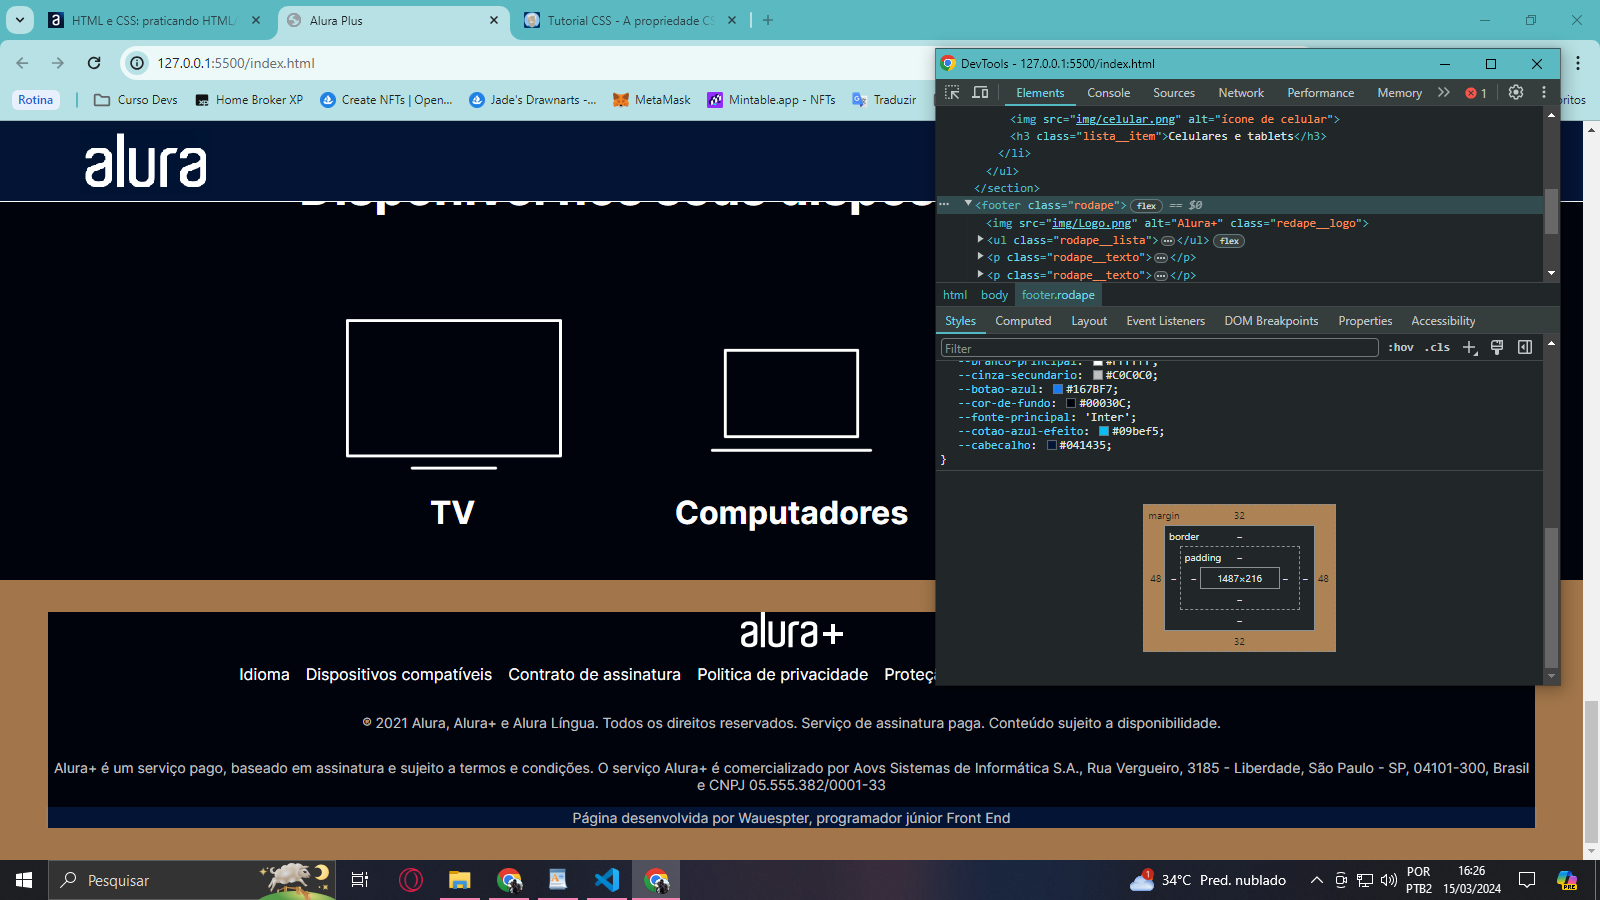Open a new Chrome tab
Image resolution: width=1600 pixels, height=900 pixels.
pos(768,20)
